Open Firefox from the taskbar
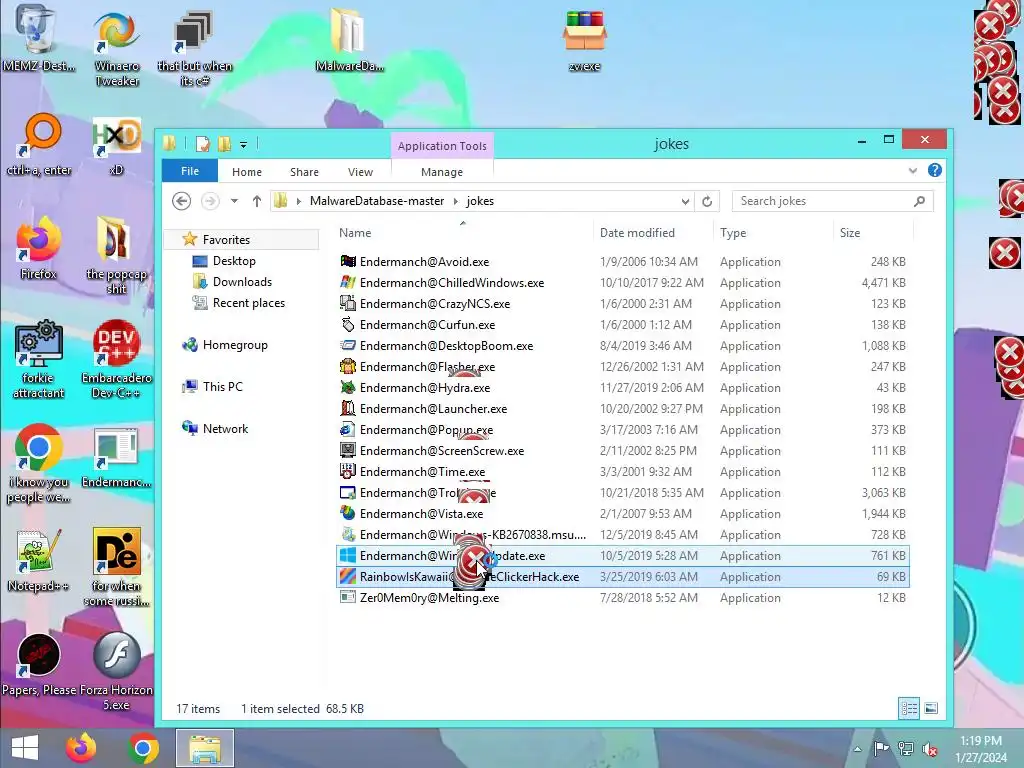This screenshot has width=1024, height=768. (x=81, y=748)
